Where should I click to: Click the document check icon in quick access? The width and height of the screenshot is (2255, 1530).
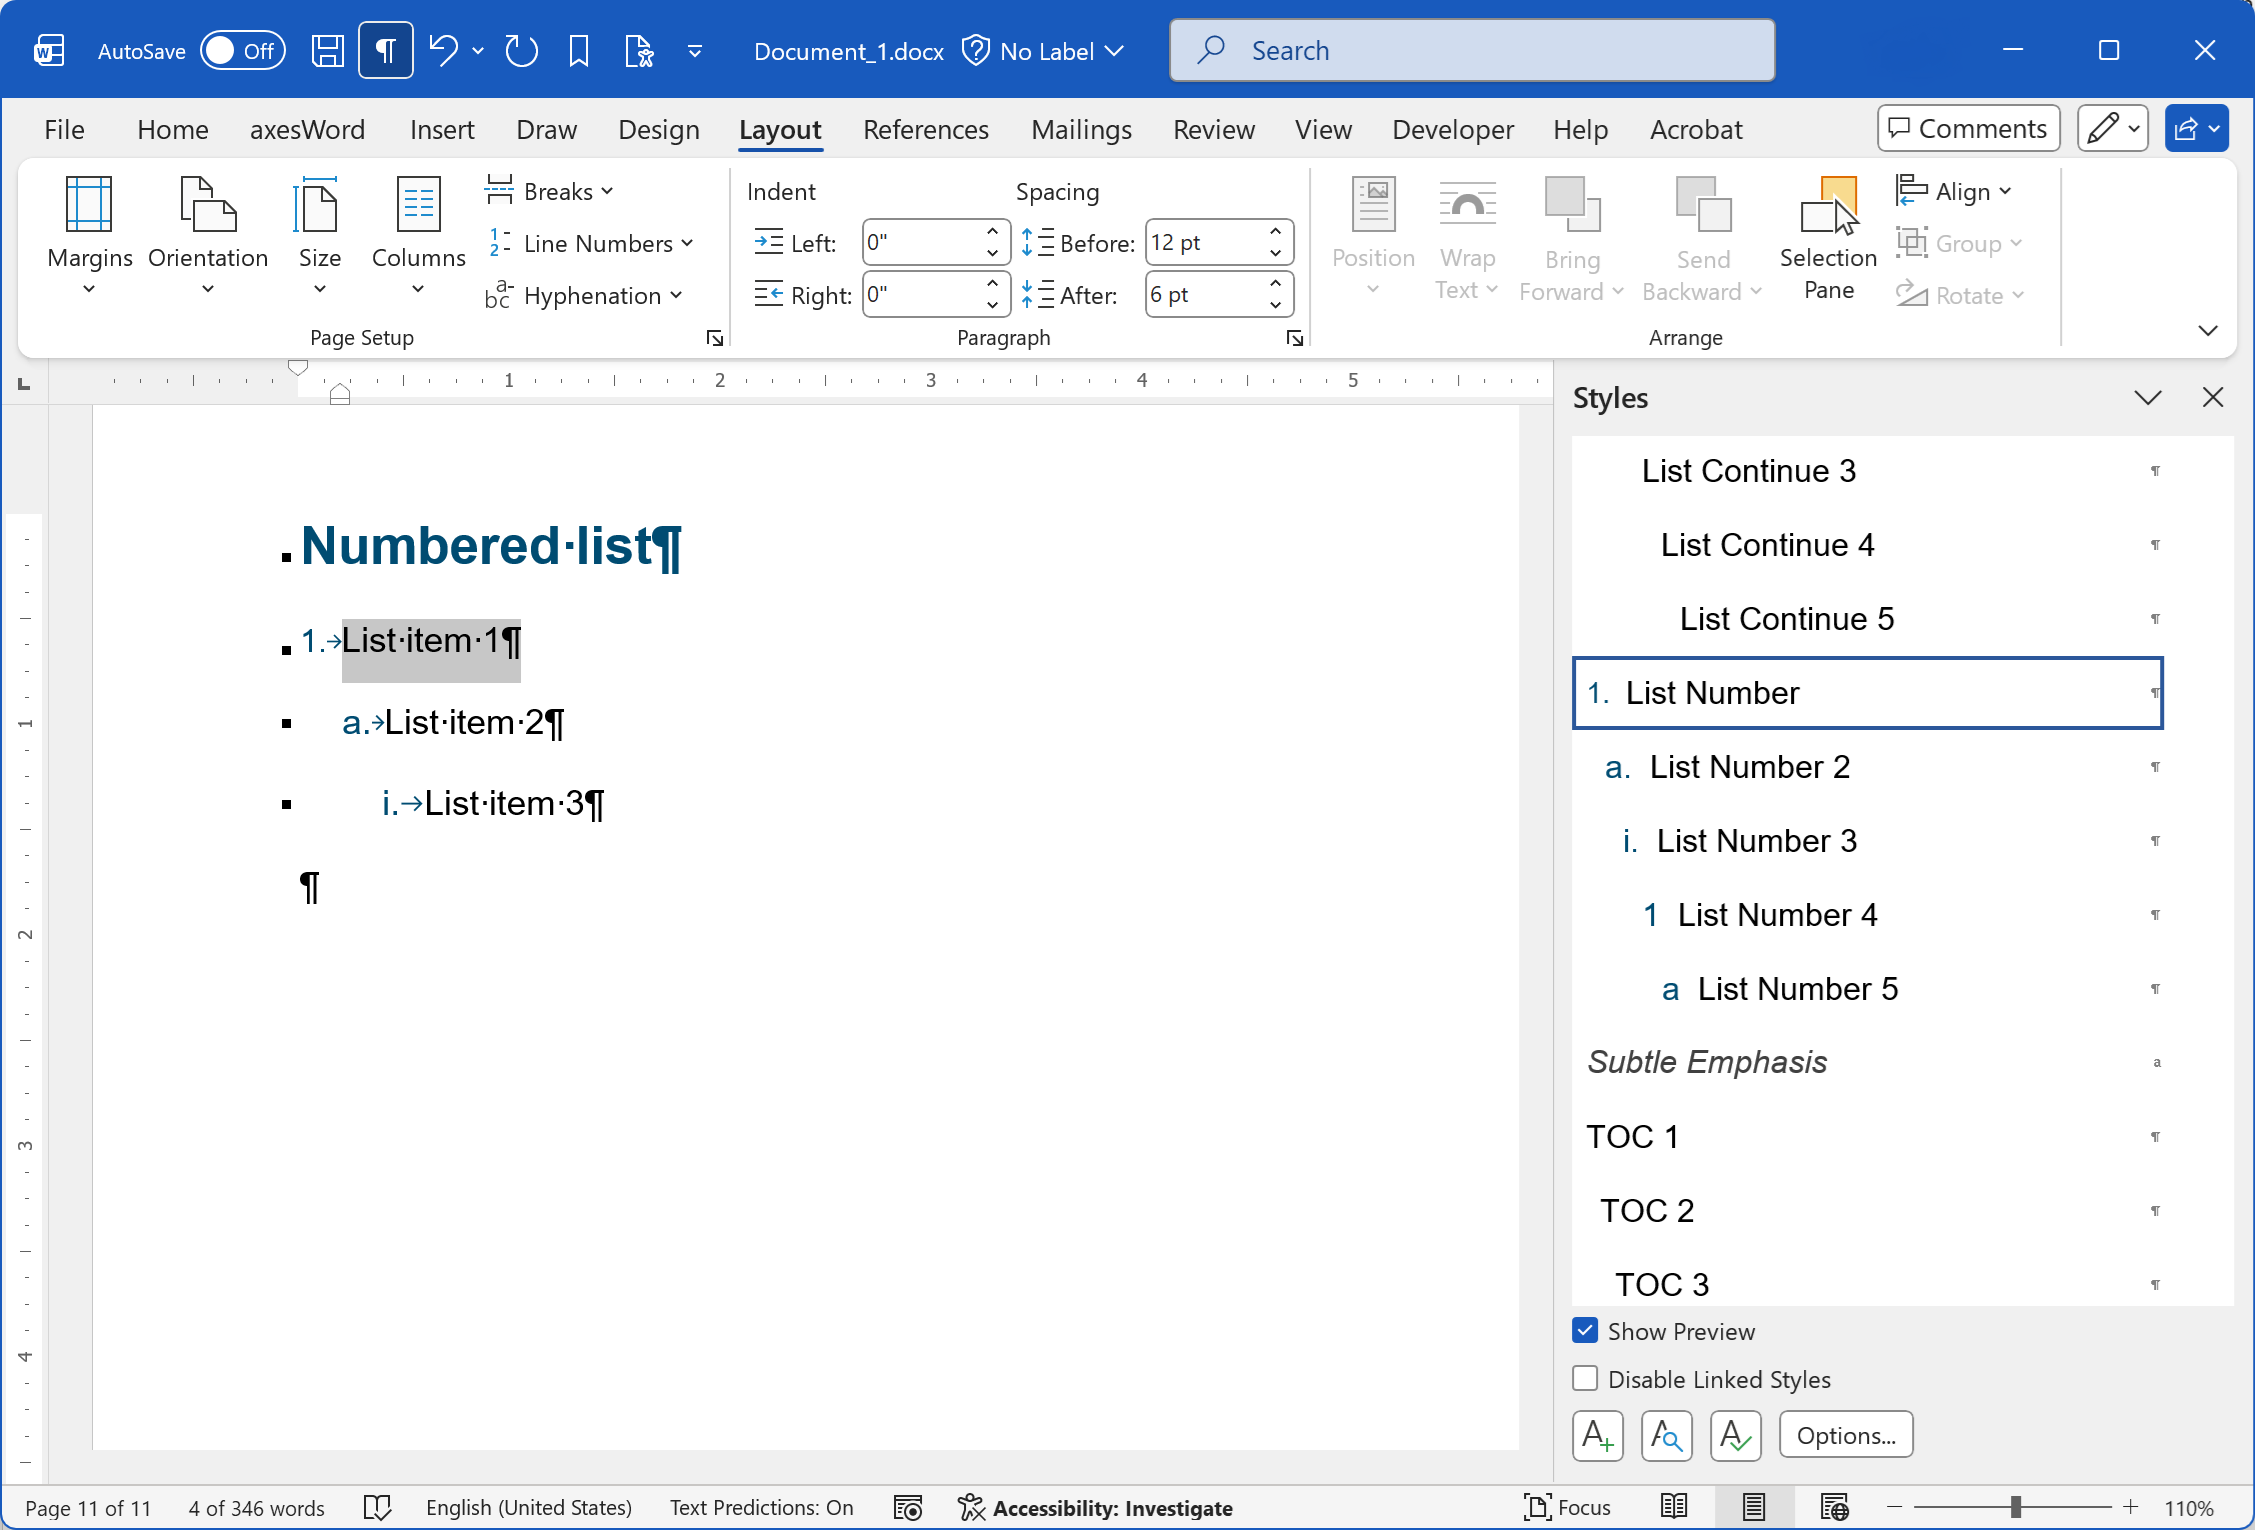(x=638, y=51)
